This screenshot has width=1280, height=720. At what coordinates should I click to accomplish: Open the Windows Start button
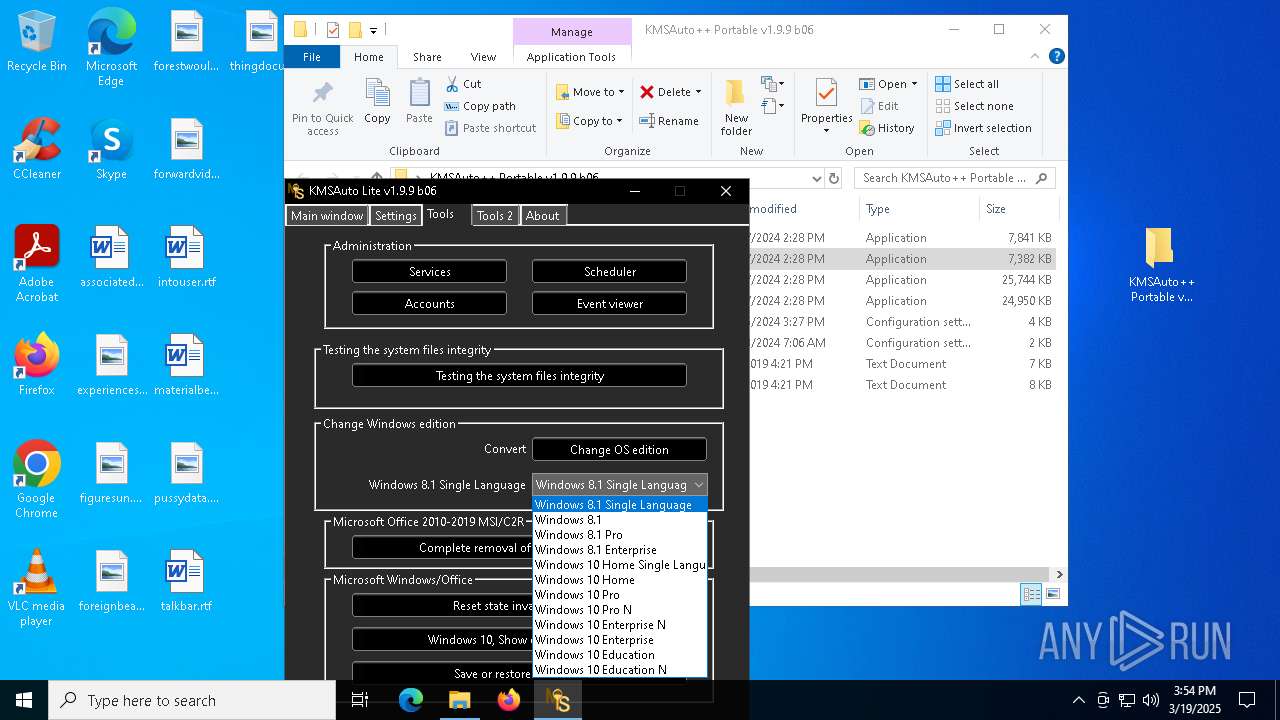click(24, 700)
